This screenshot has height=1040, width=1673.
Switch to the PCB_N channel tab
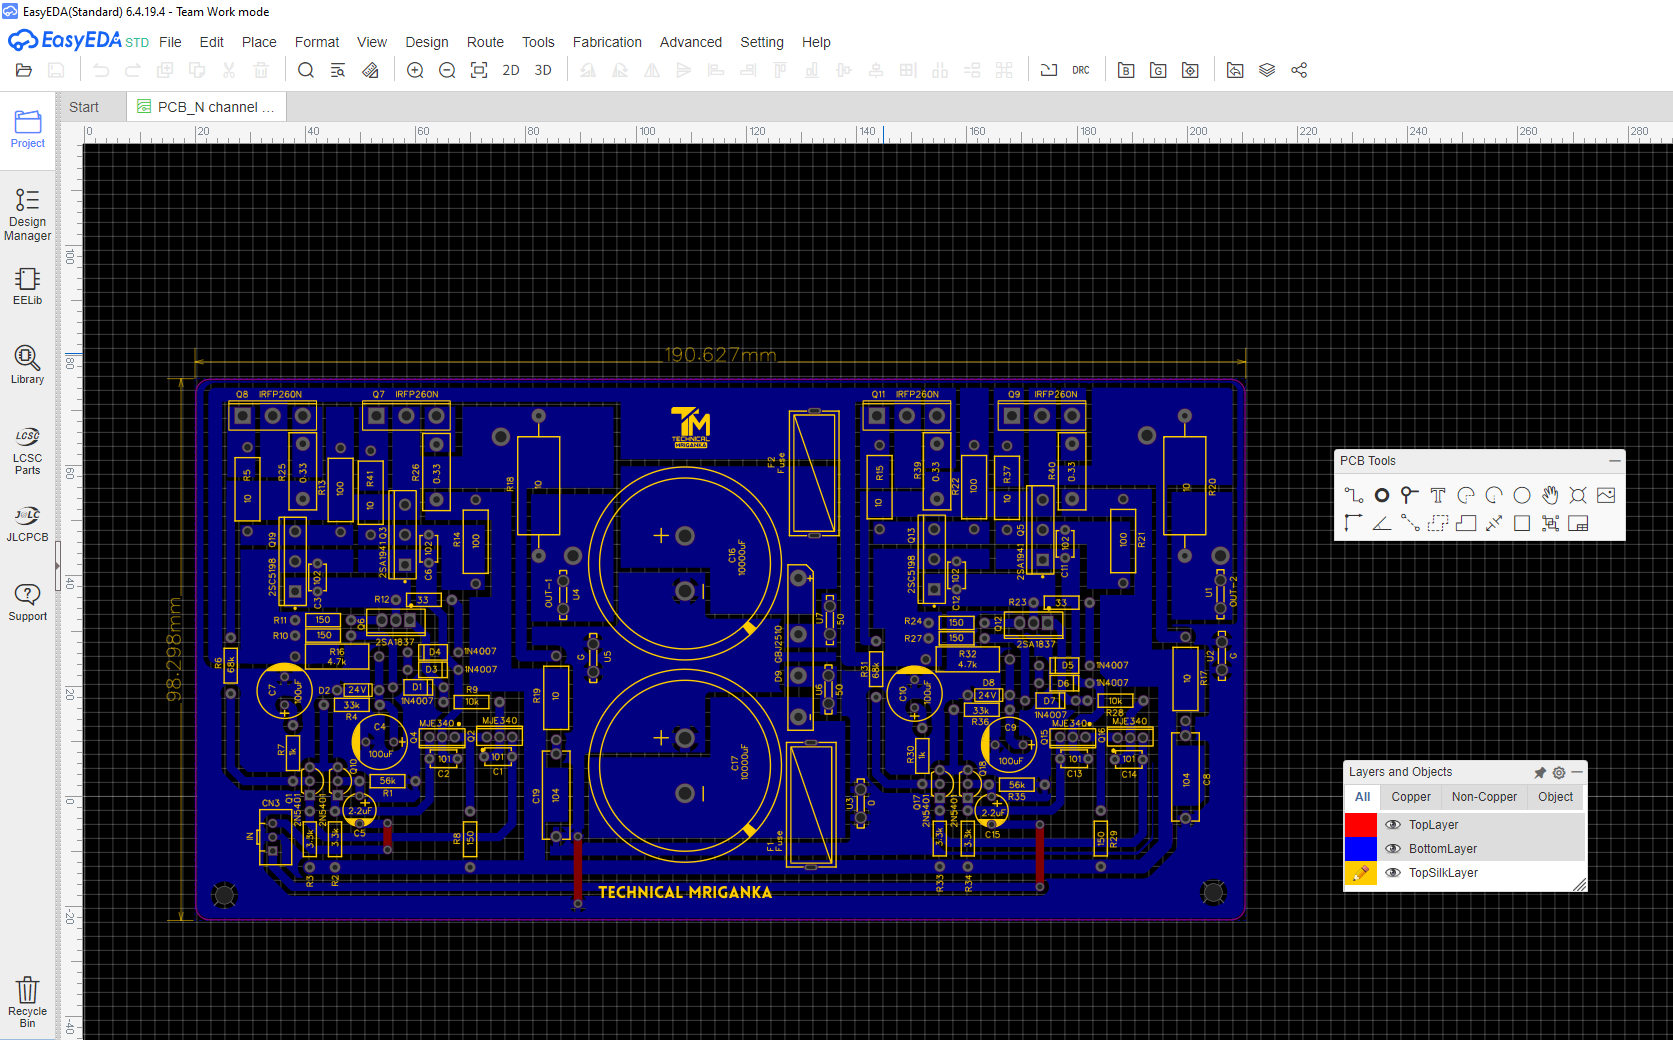pyautogui.click(x=206, y=107)
